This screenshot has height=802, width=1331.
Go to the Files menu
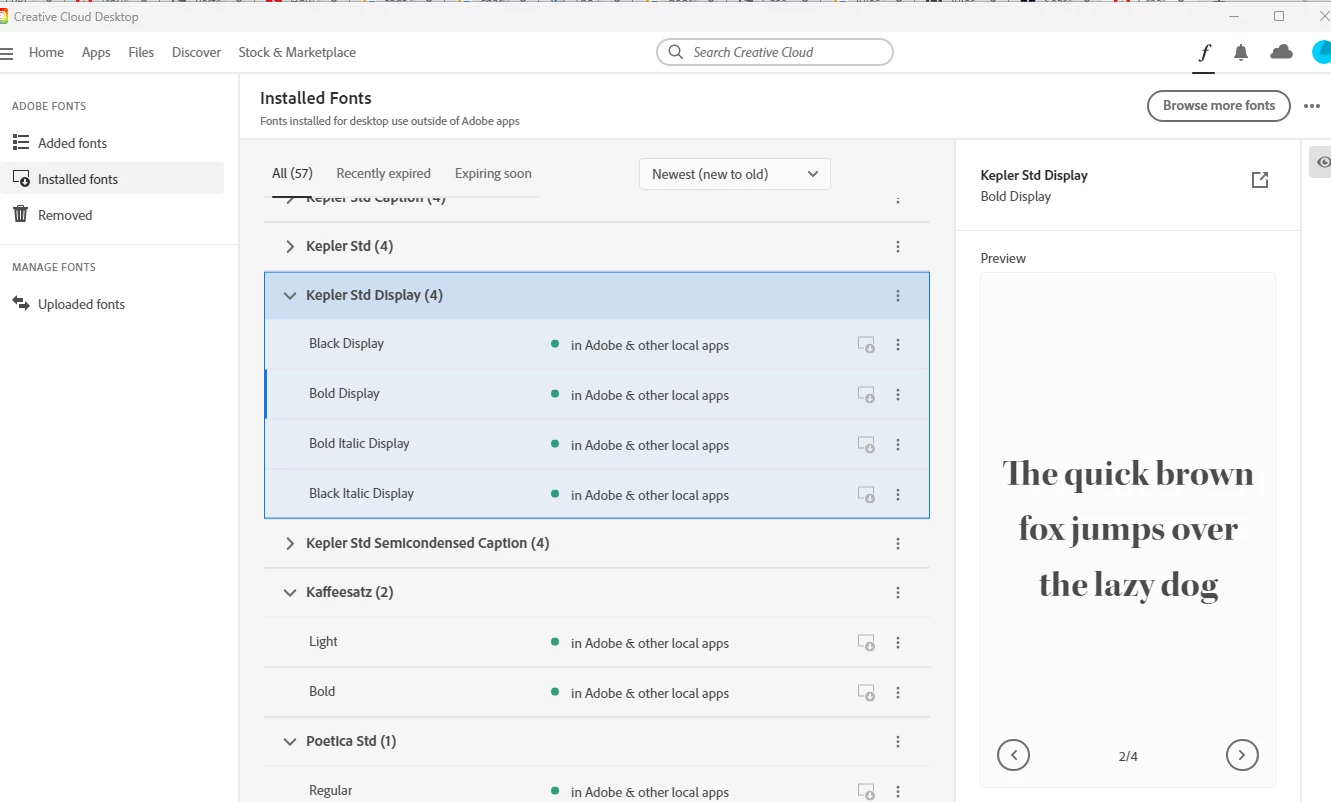(141, 52)
